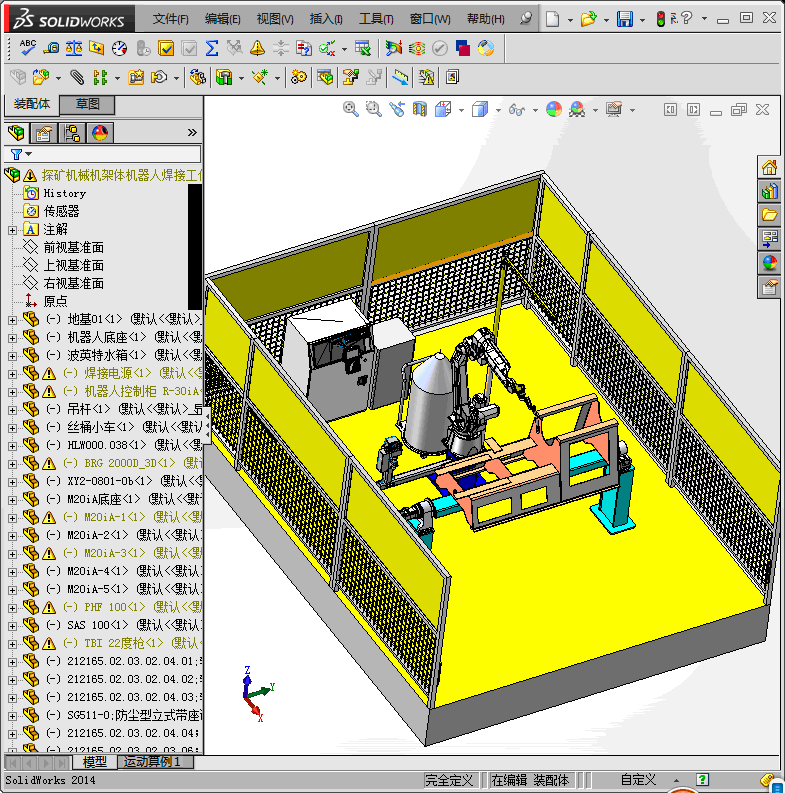Click Zoom to Area icon in viewport
Screen dimensions: 785x793
(374, 109)
